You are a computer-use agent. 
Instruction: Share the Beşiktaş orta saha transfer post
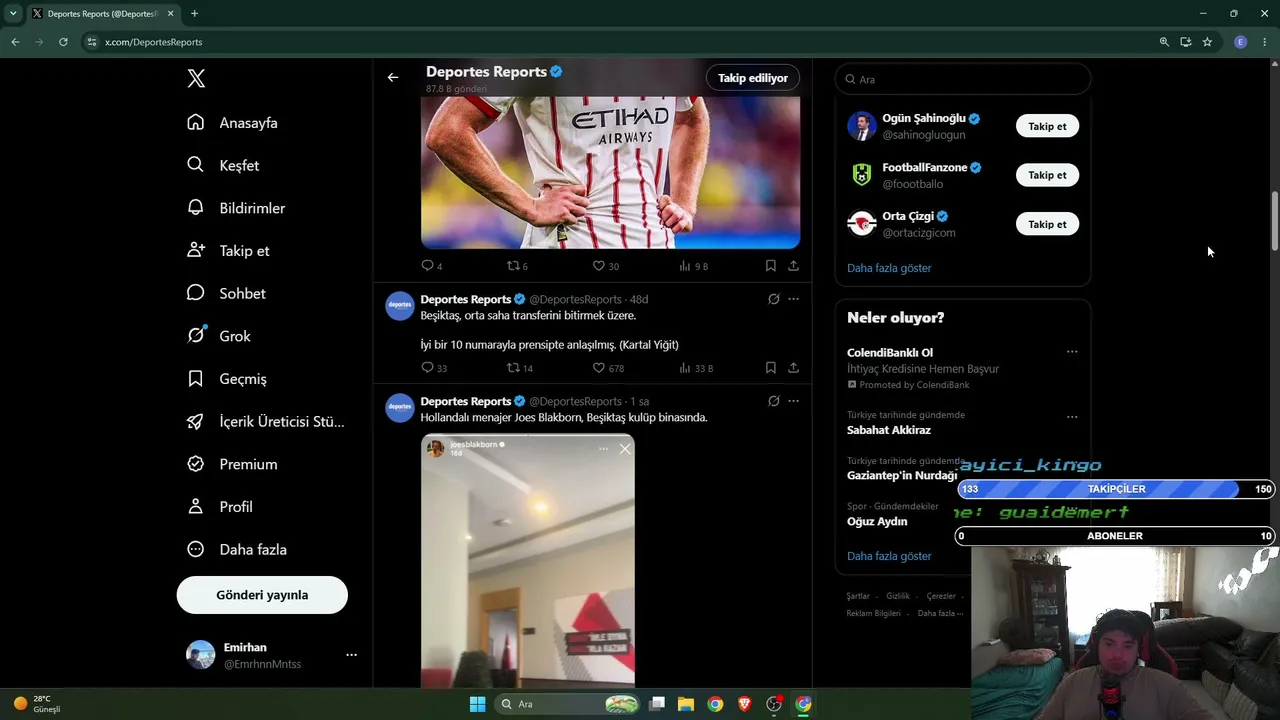793,368
